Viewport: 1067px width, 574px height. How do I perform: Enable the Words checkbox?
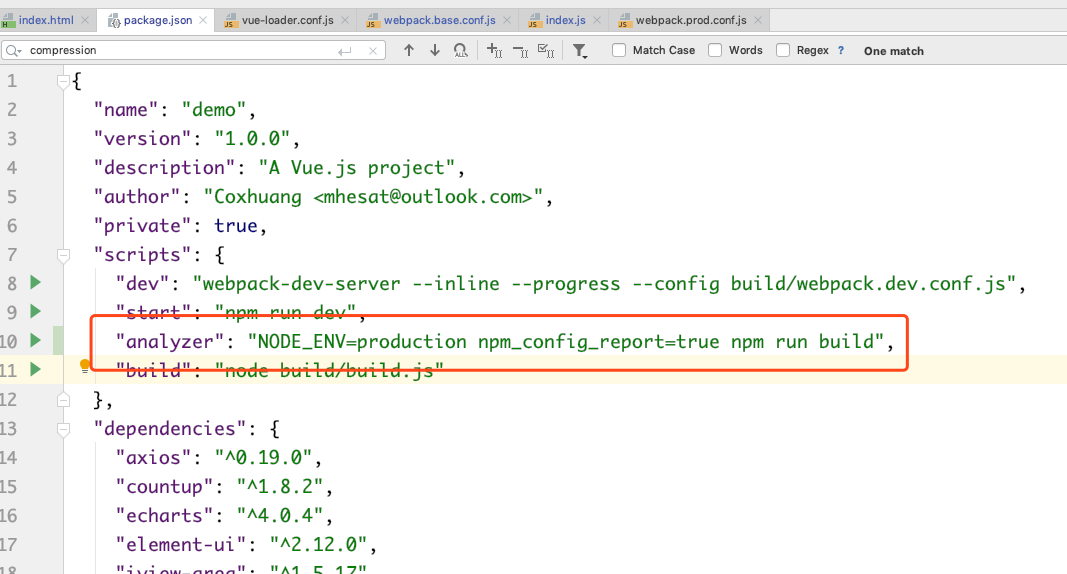(715, 50)
